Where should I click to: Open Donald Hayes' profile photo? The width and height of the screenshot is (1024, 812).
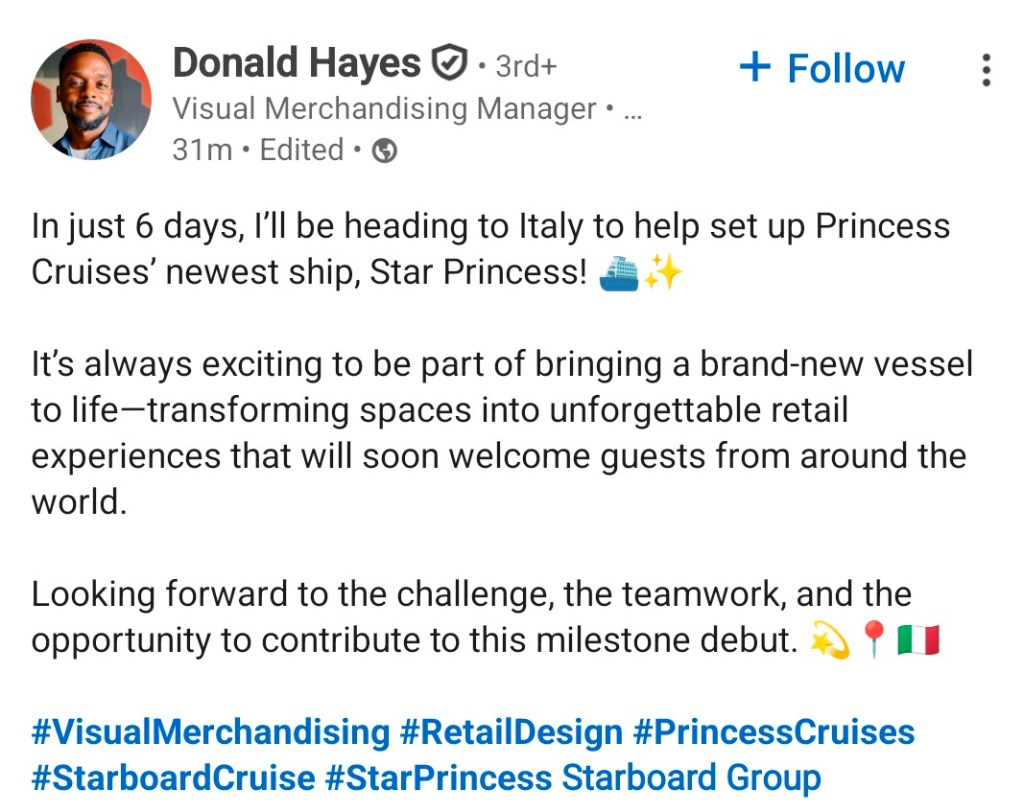pos(92,99)
